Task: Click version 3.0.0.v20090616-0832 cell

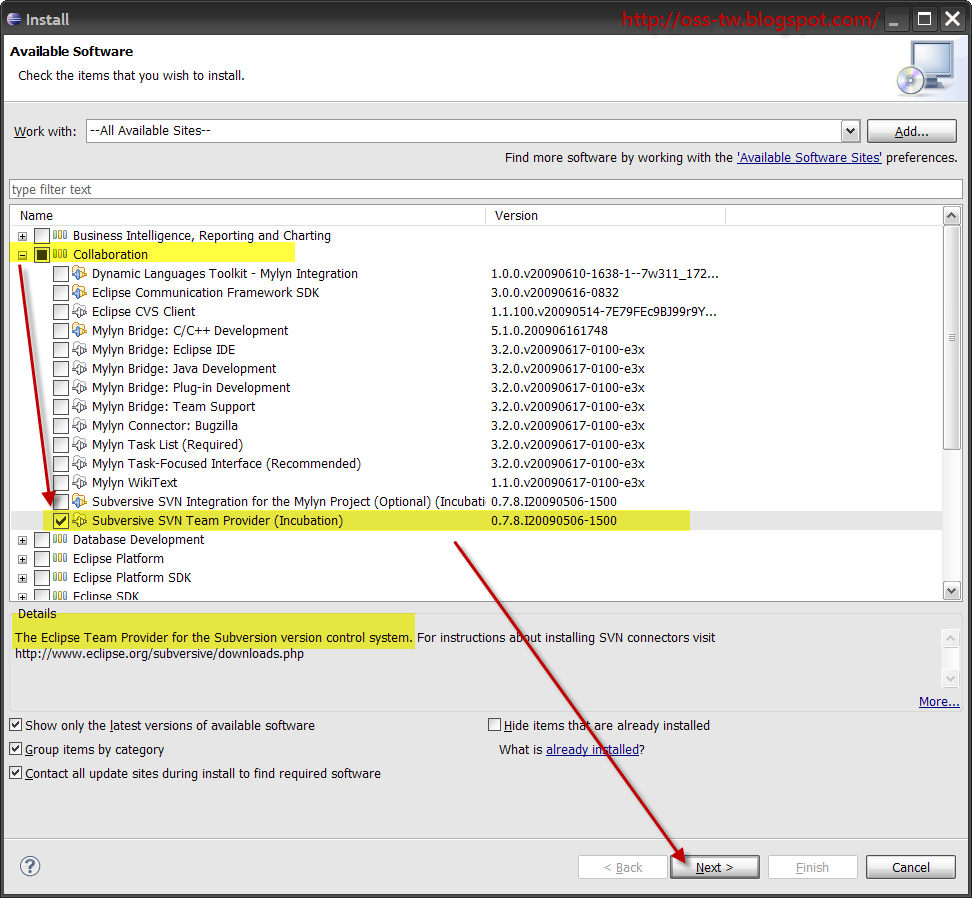Action: (555, 292)
